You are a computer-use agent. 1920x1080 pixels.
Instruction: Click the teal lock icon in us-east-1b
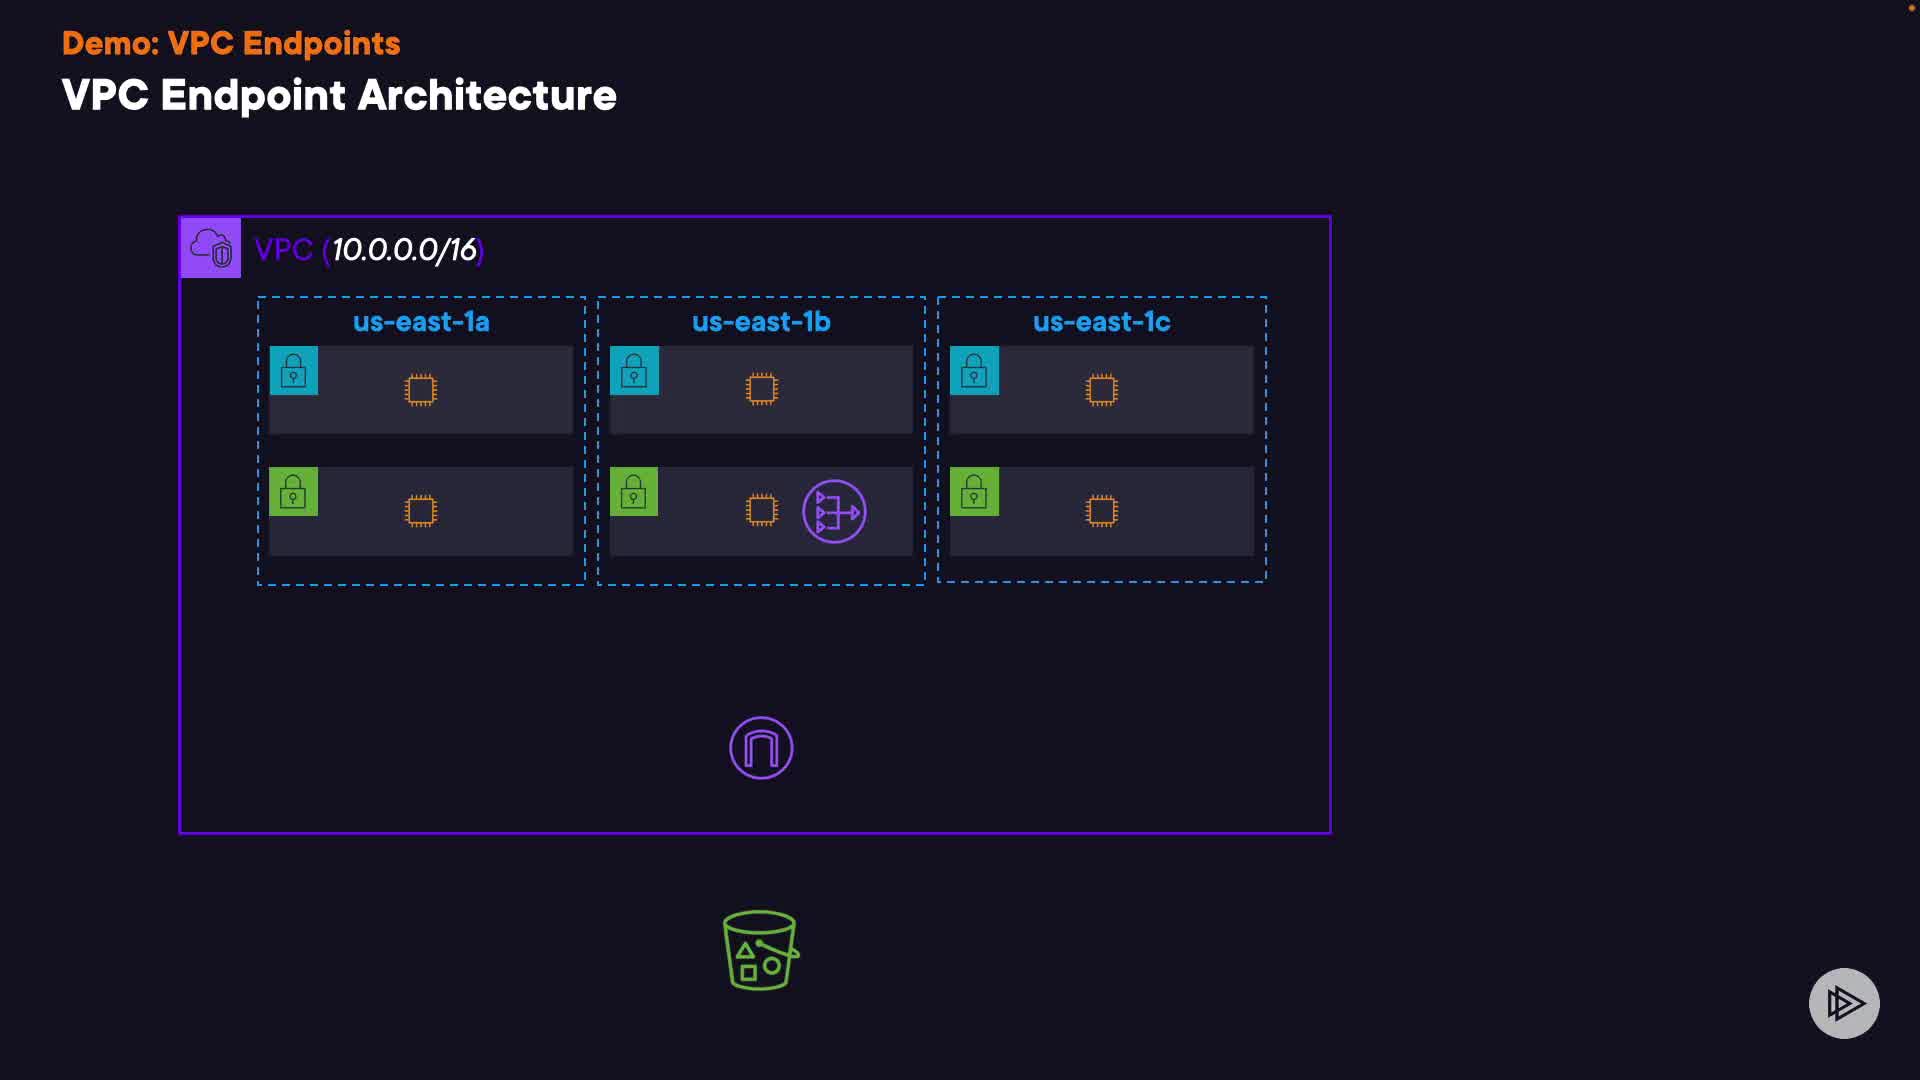point(634,371)
